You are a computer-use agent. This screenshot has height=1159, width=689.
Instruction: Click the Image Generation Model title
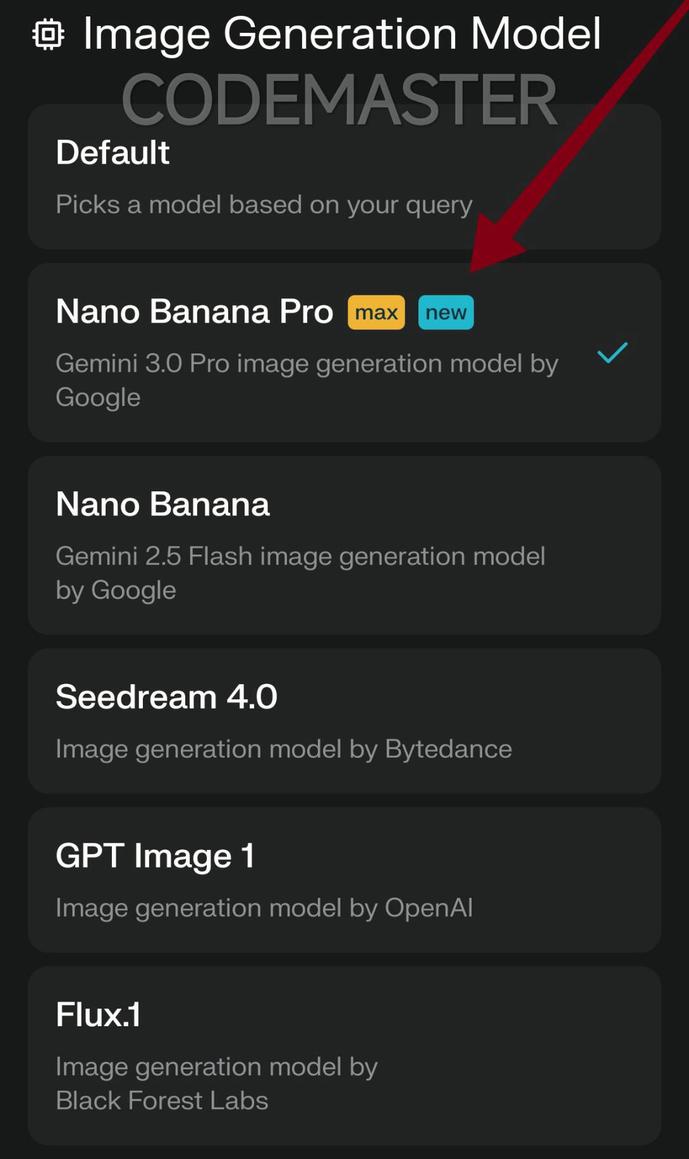tap(342, 34)
